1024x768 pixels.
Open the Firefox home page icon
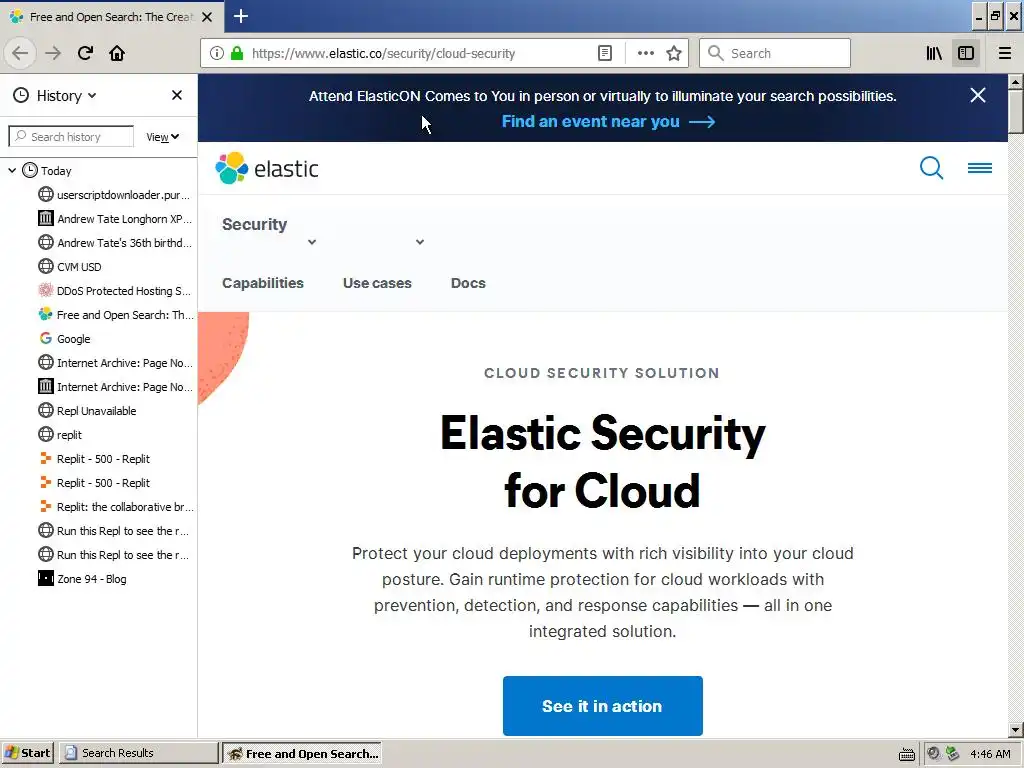[x=117, y=54]
